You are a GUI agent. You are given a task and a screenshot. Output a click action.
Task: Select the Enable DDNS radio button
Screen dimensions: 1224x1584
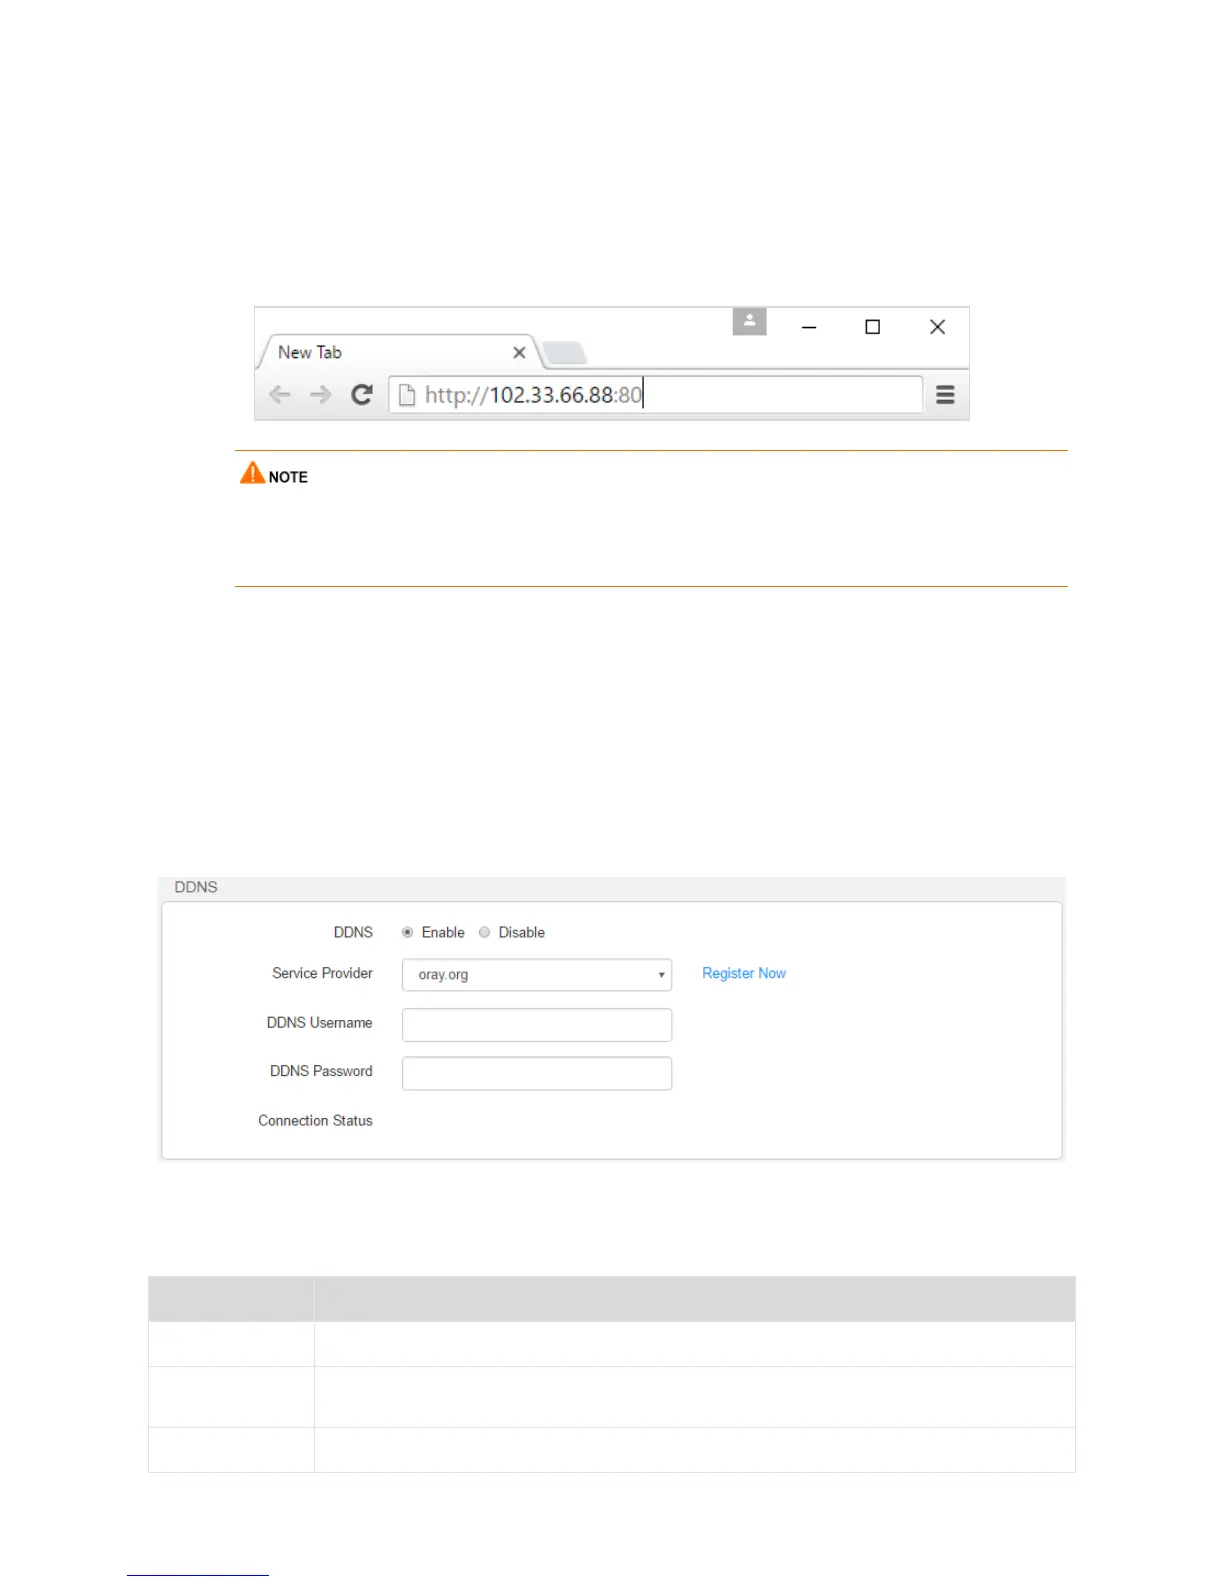[407, 932]
